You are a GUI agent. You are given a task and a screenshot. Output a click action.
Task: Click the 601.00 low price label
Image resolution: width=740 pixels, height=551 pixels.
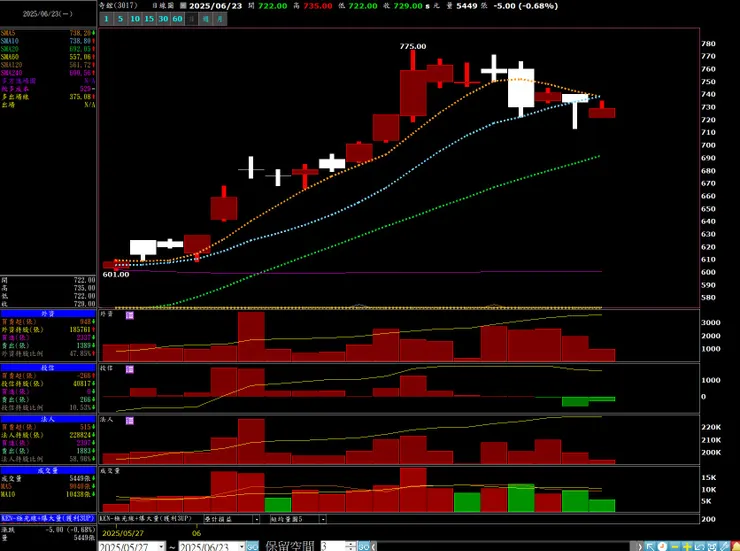point(116,275)
